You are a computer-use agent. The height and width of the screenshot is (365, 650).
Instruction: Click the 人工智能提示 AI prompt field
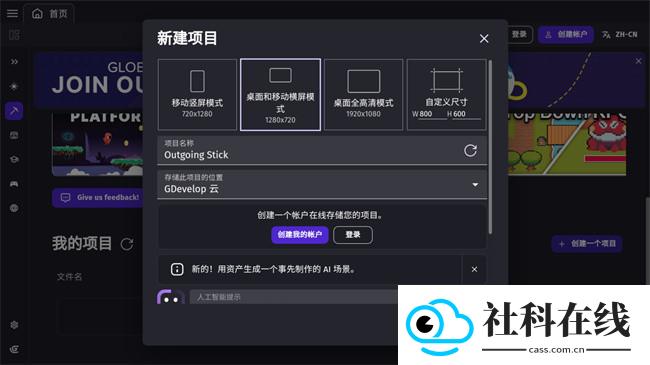293,297
